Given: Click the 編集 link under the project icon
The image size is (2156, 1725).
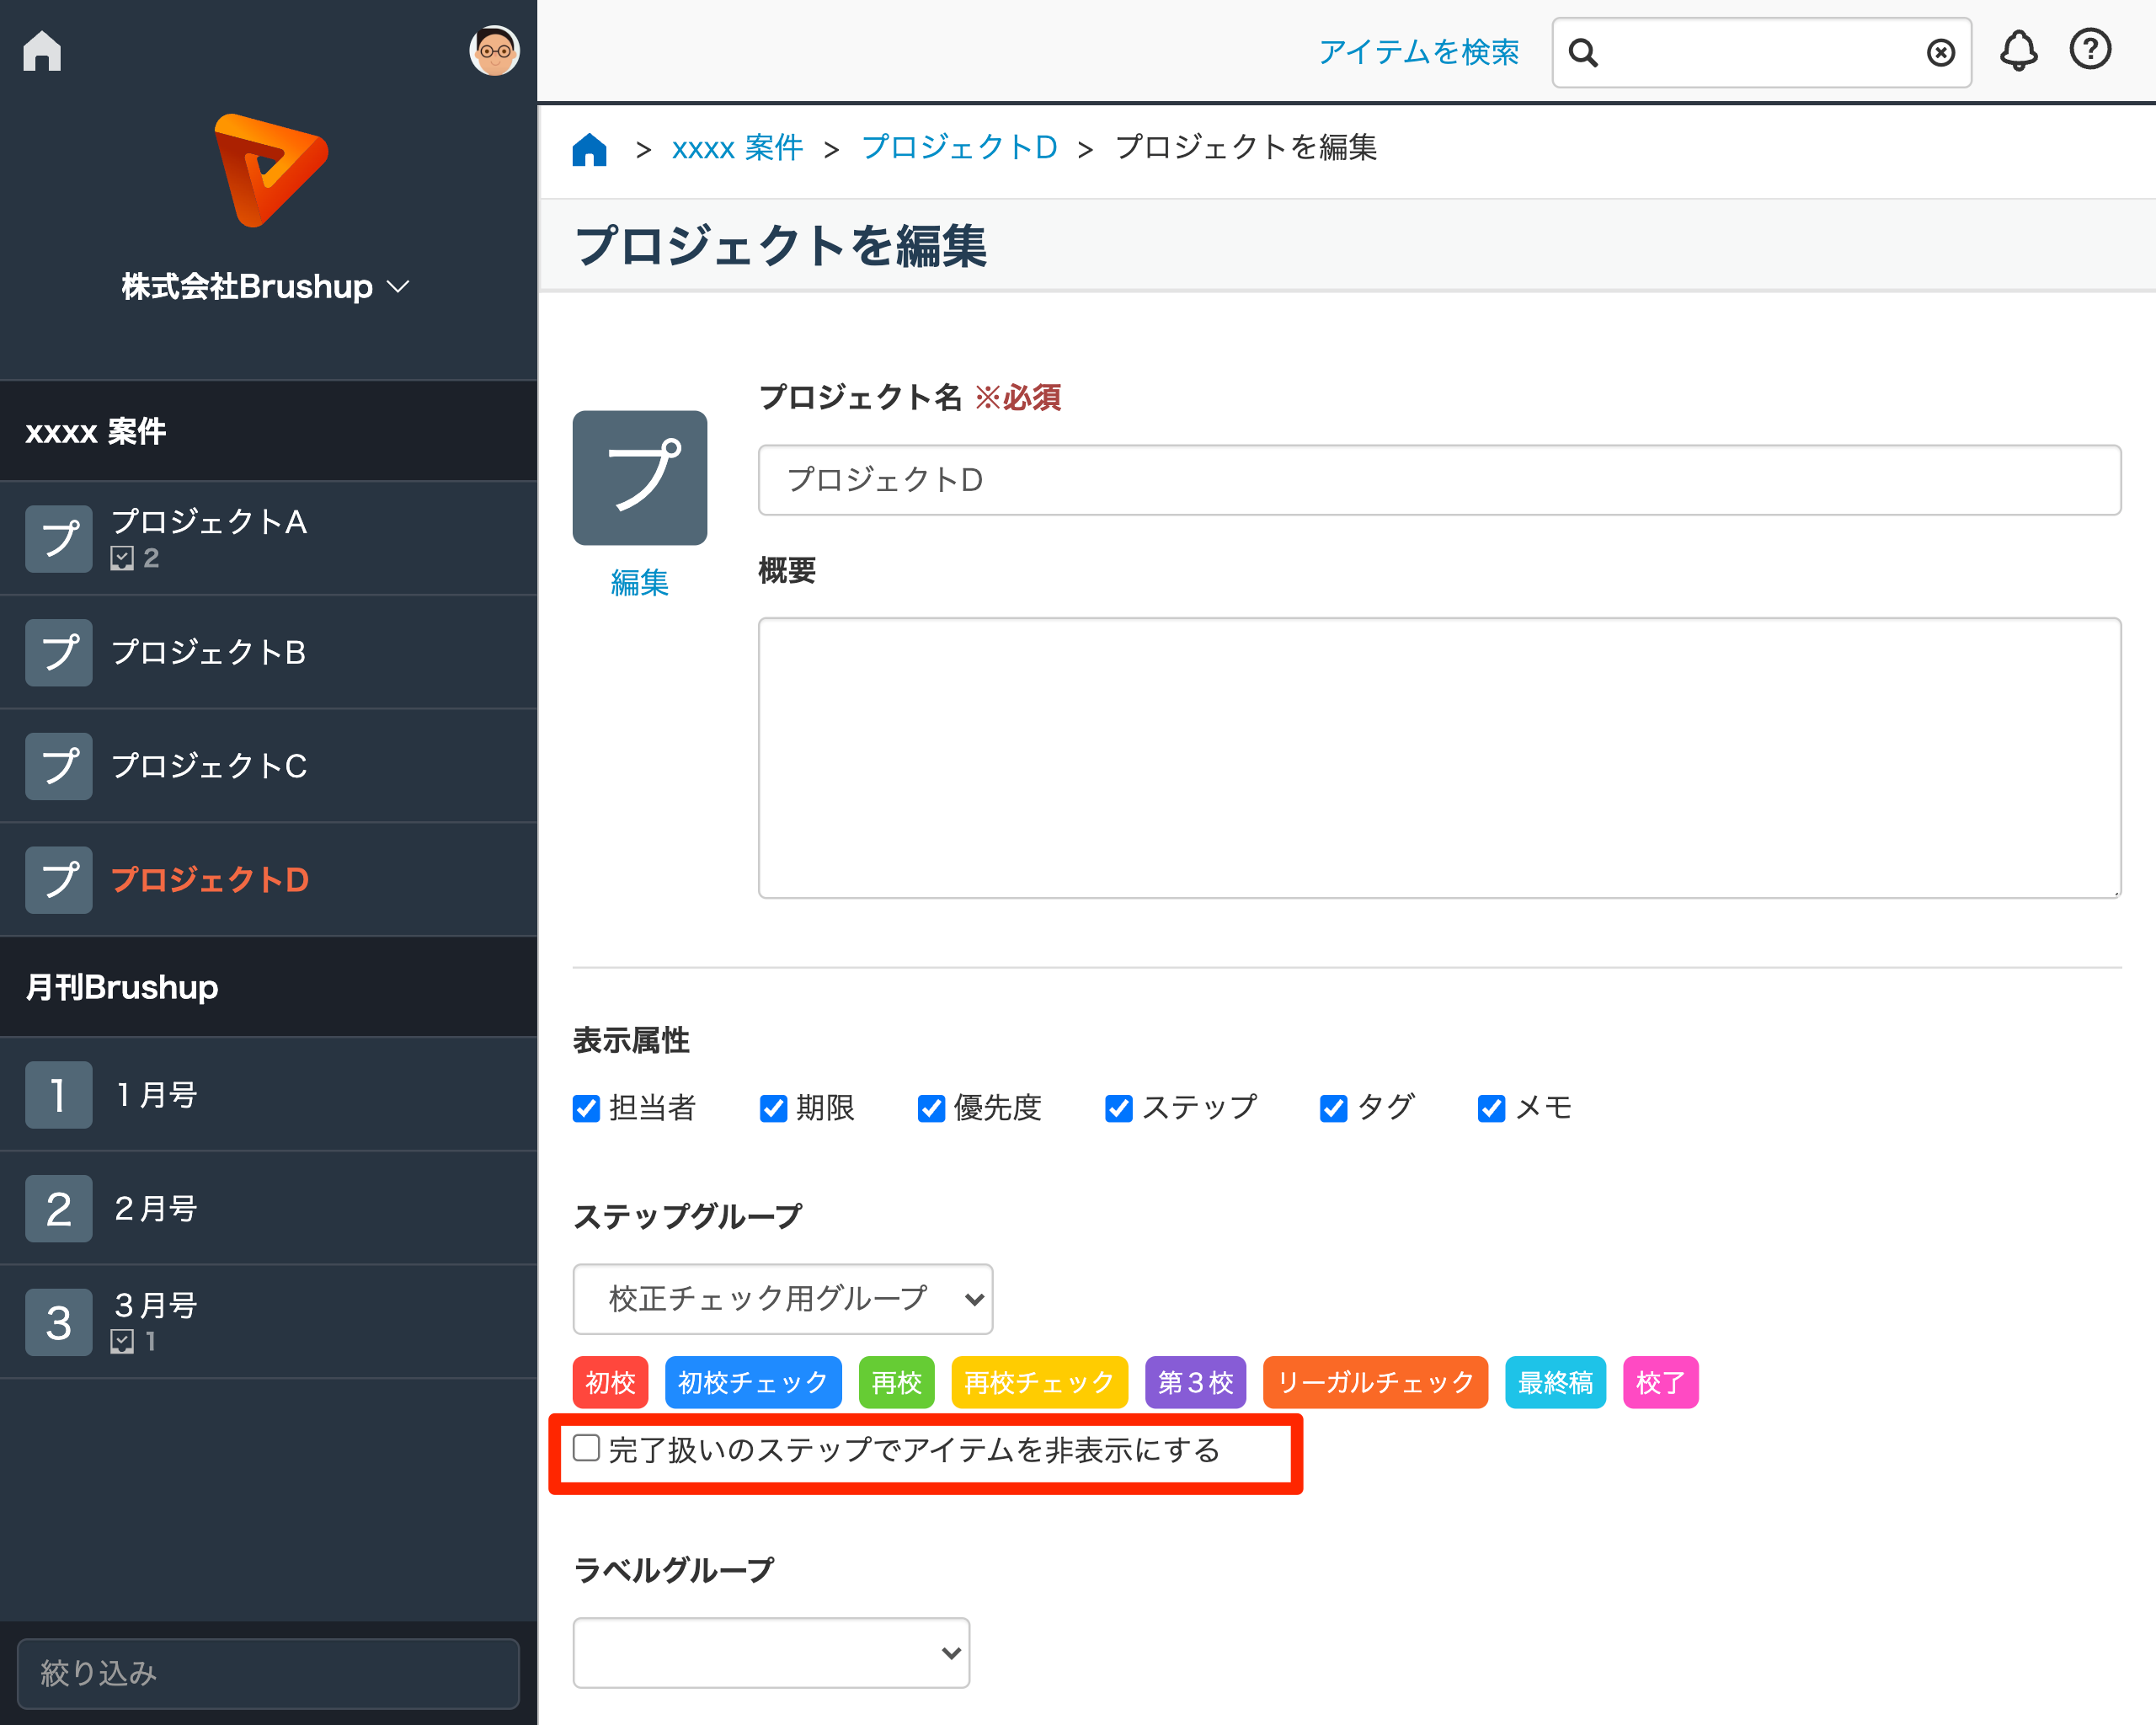Looking at the screenshot, I should point(639,583).
